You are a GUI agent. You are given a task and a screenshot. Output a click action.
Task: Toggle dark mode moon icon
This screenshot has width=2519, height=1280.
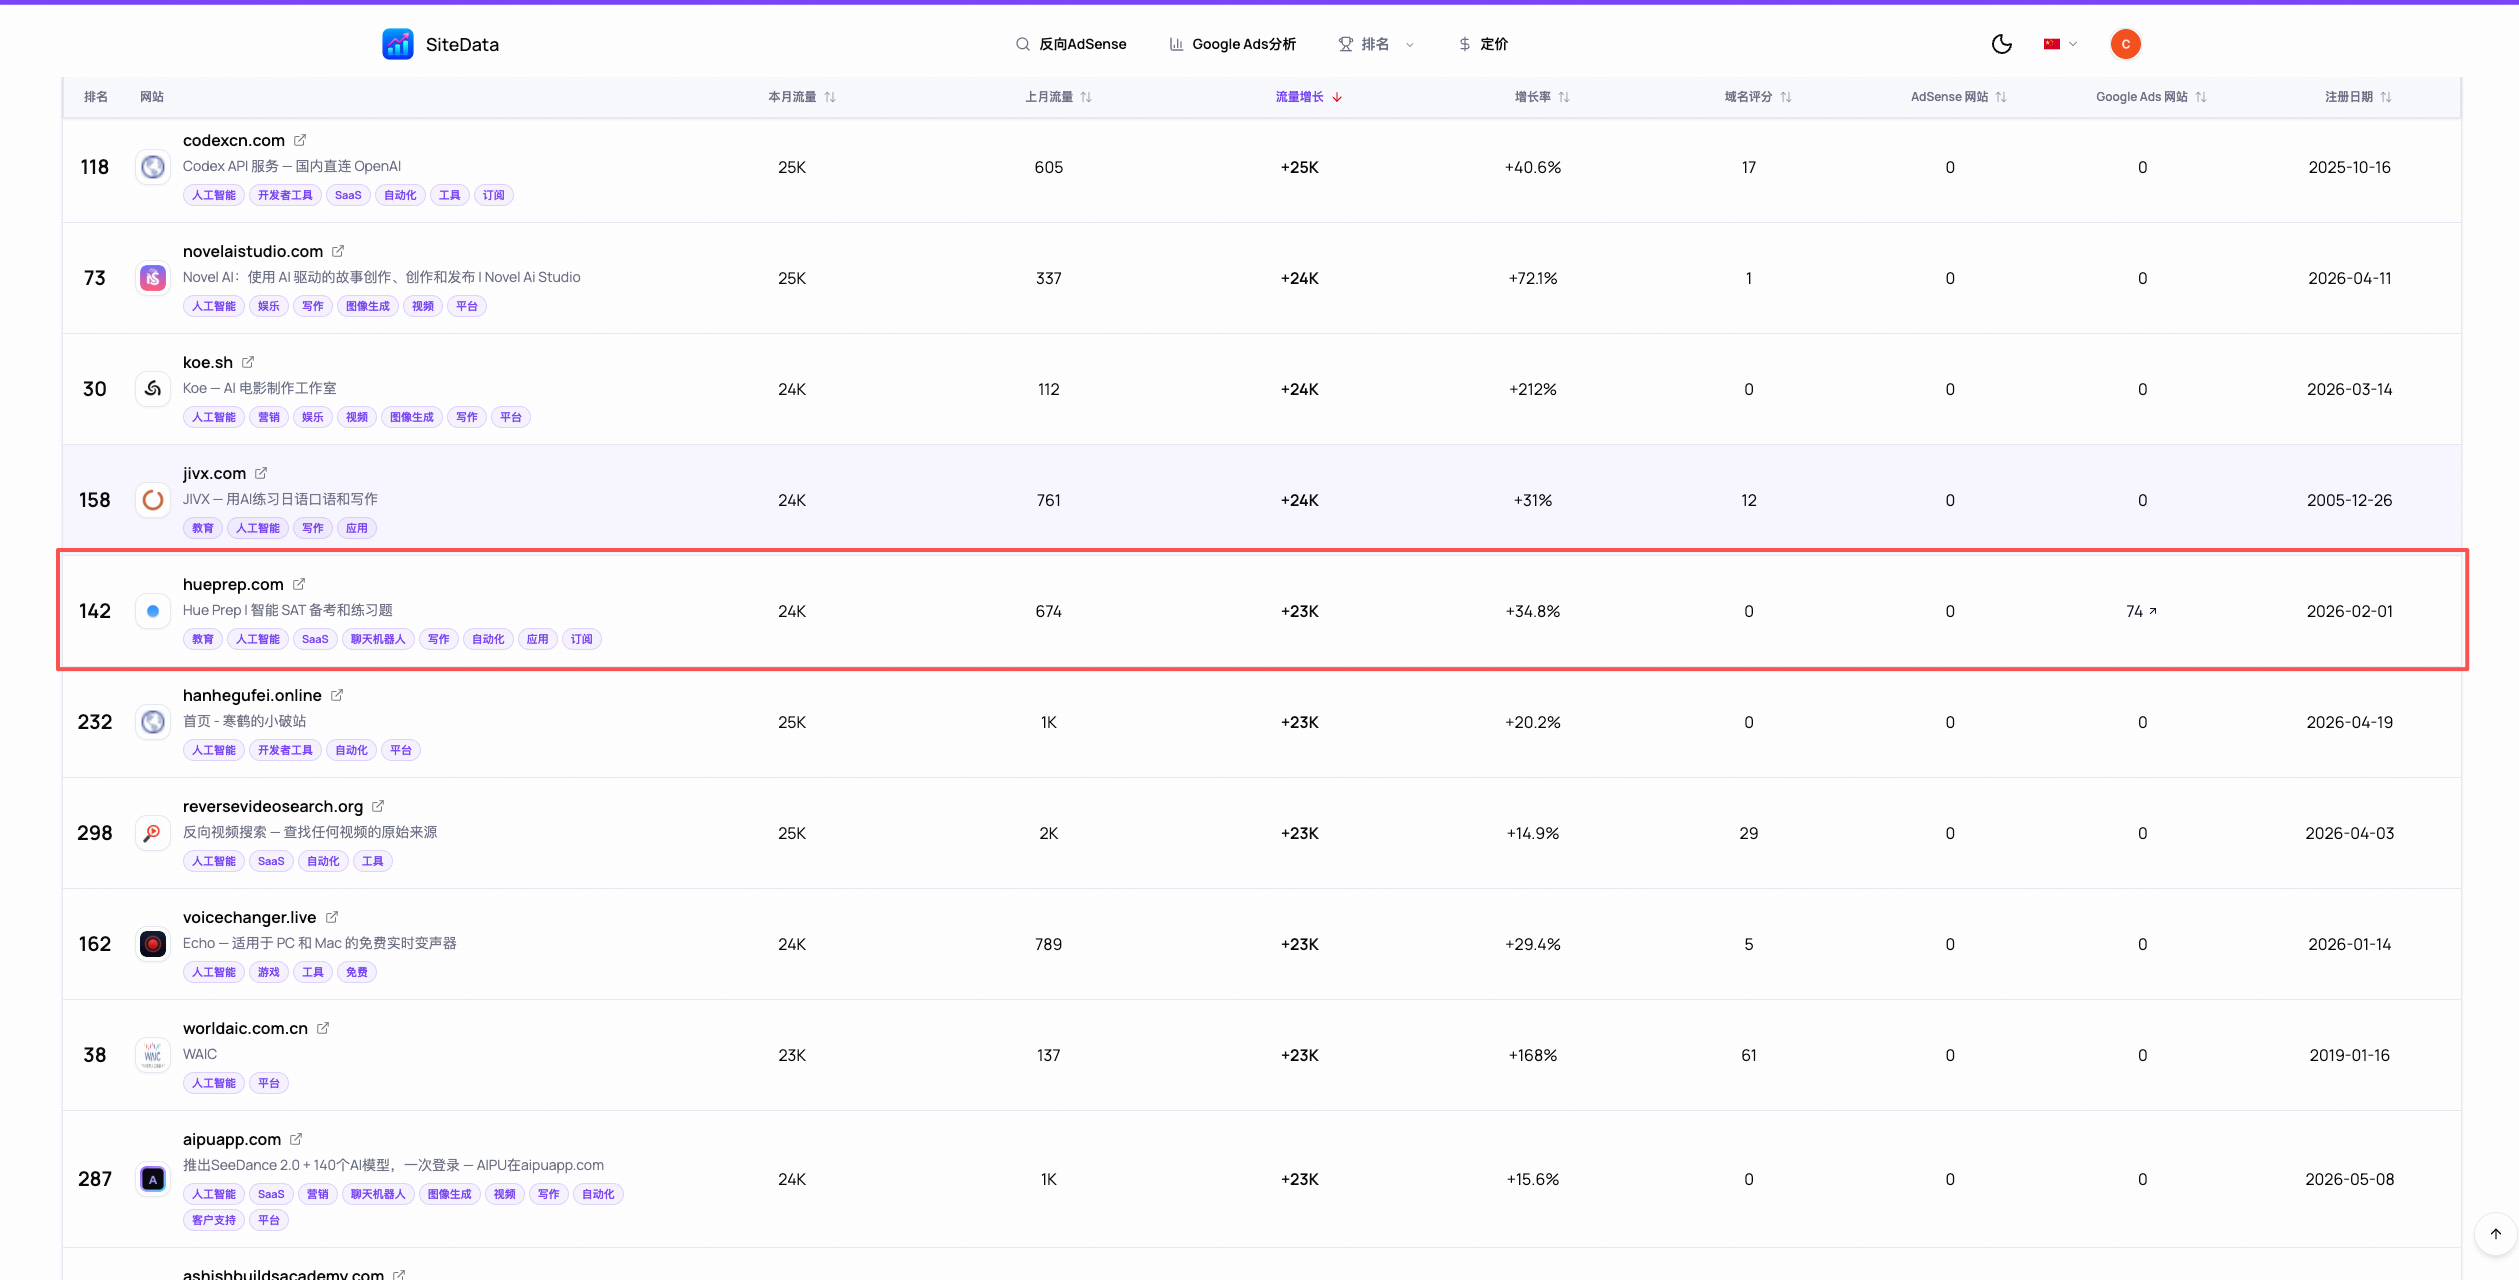pyautogui.click(x=2001, y=44)
